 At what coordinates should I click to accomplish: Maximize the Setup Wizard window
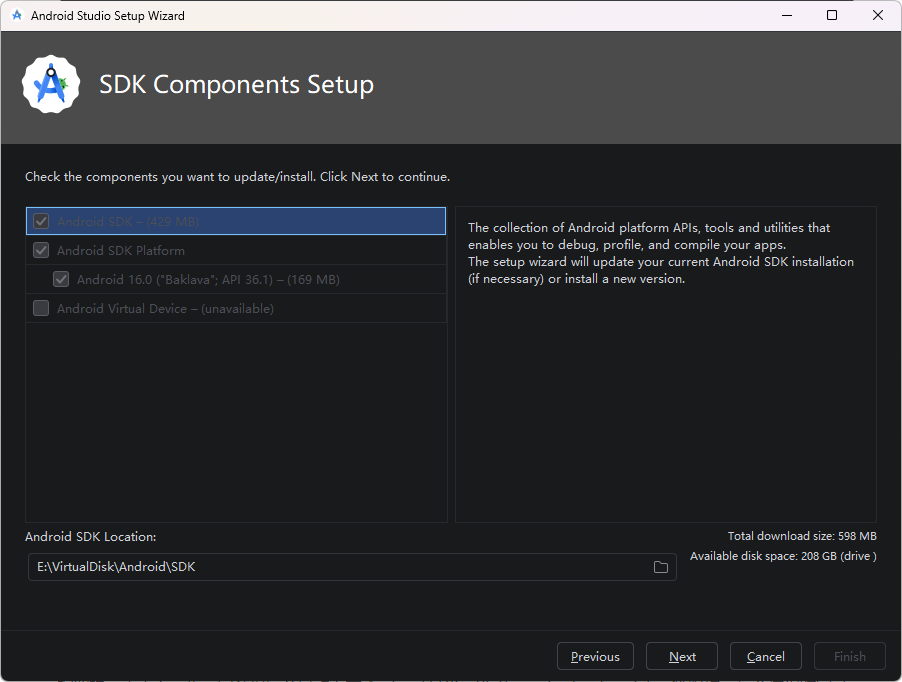point(832,16)
